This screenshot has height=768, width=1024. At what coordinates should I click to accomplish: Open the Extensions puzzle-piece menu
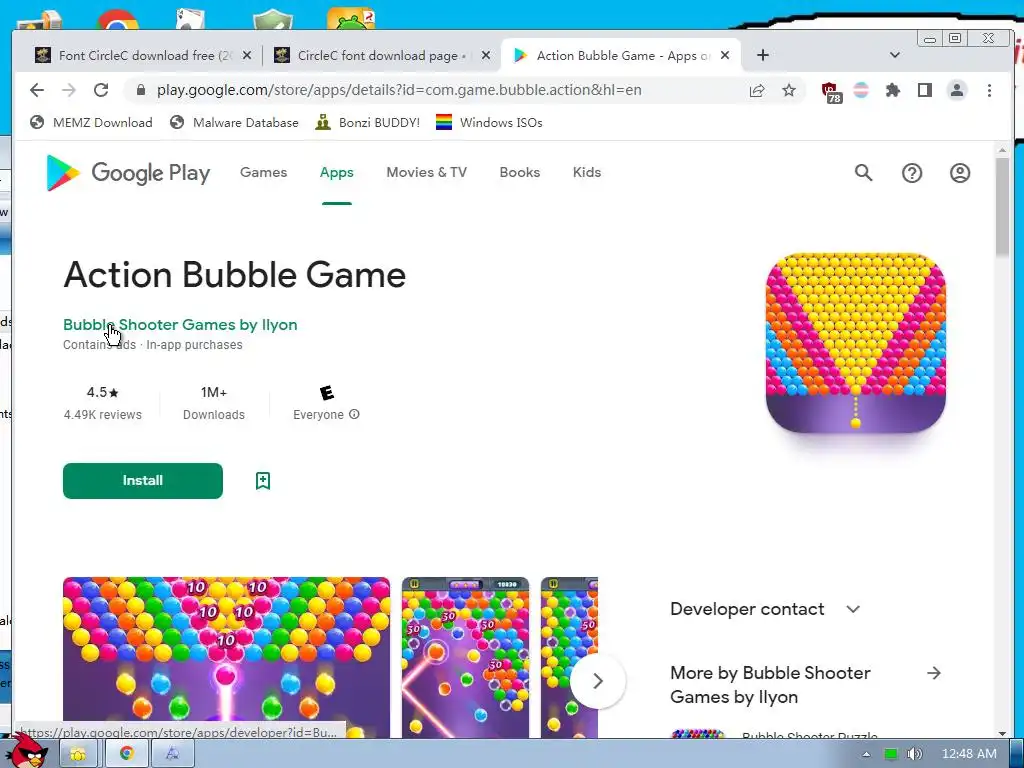[x=893, y=90]
